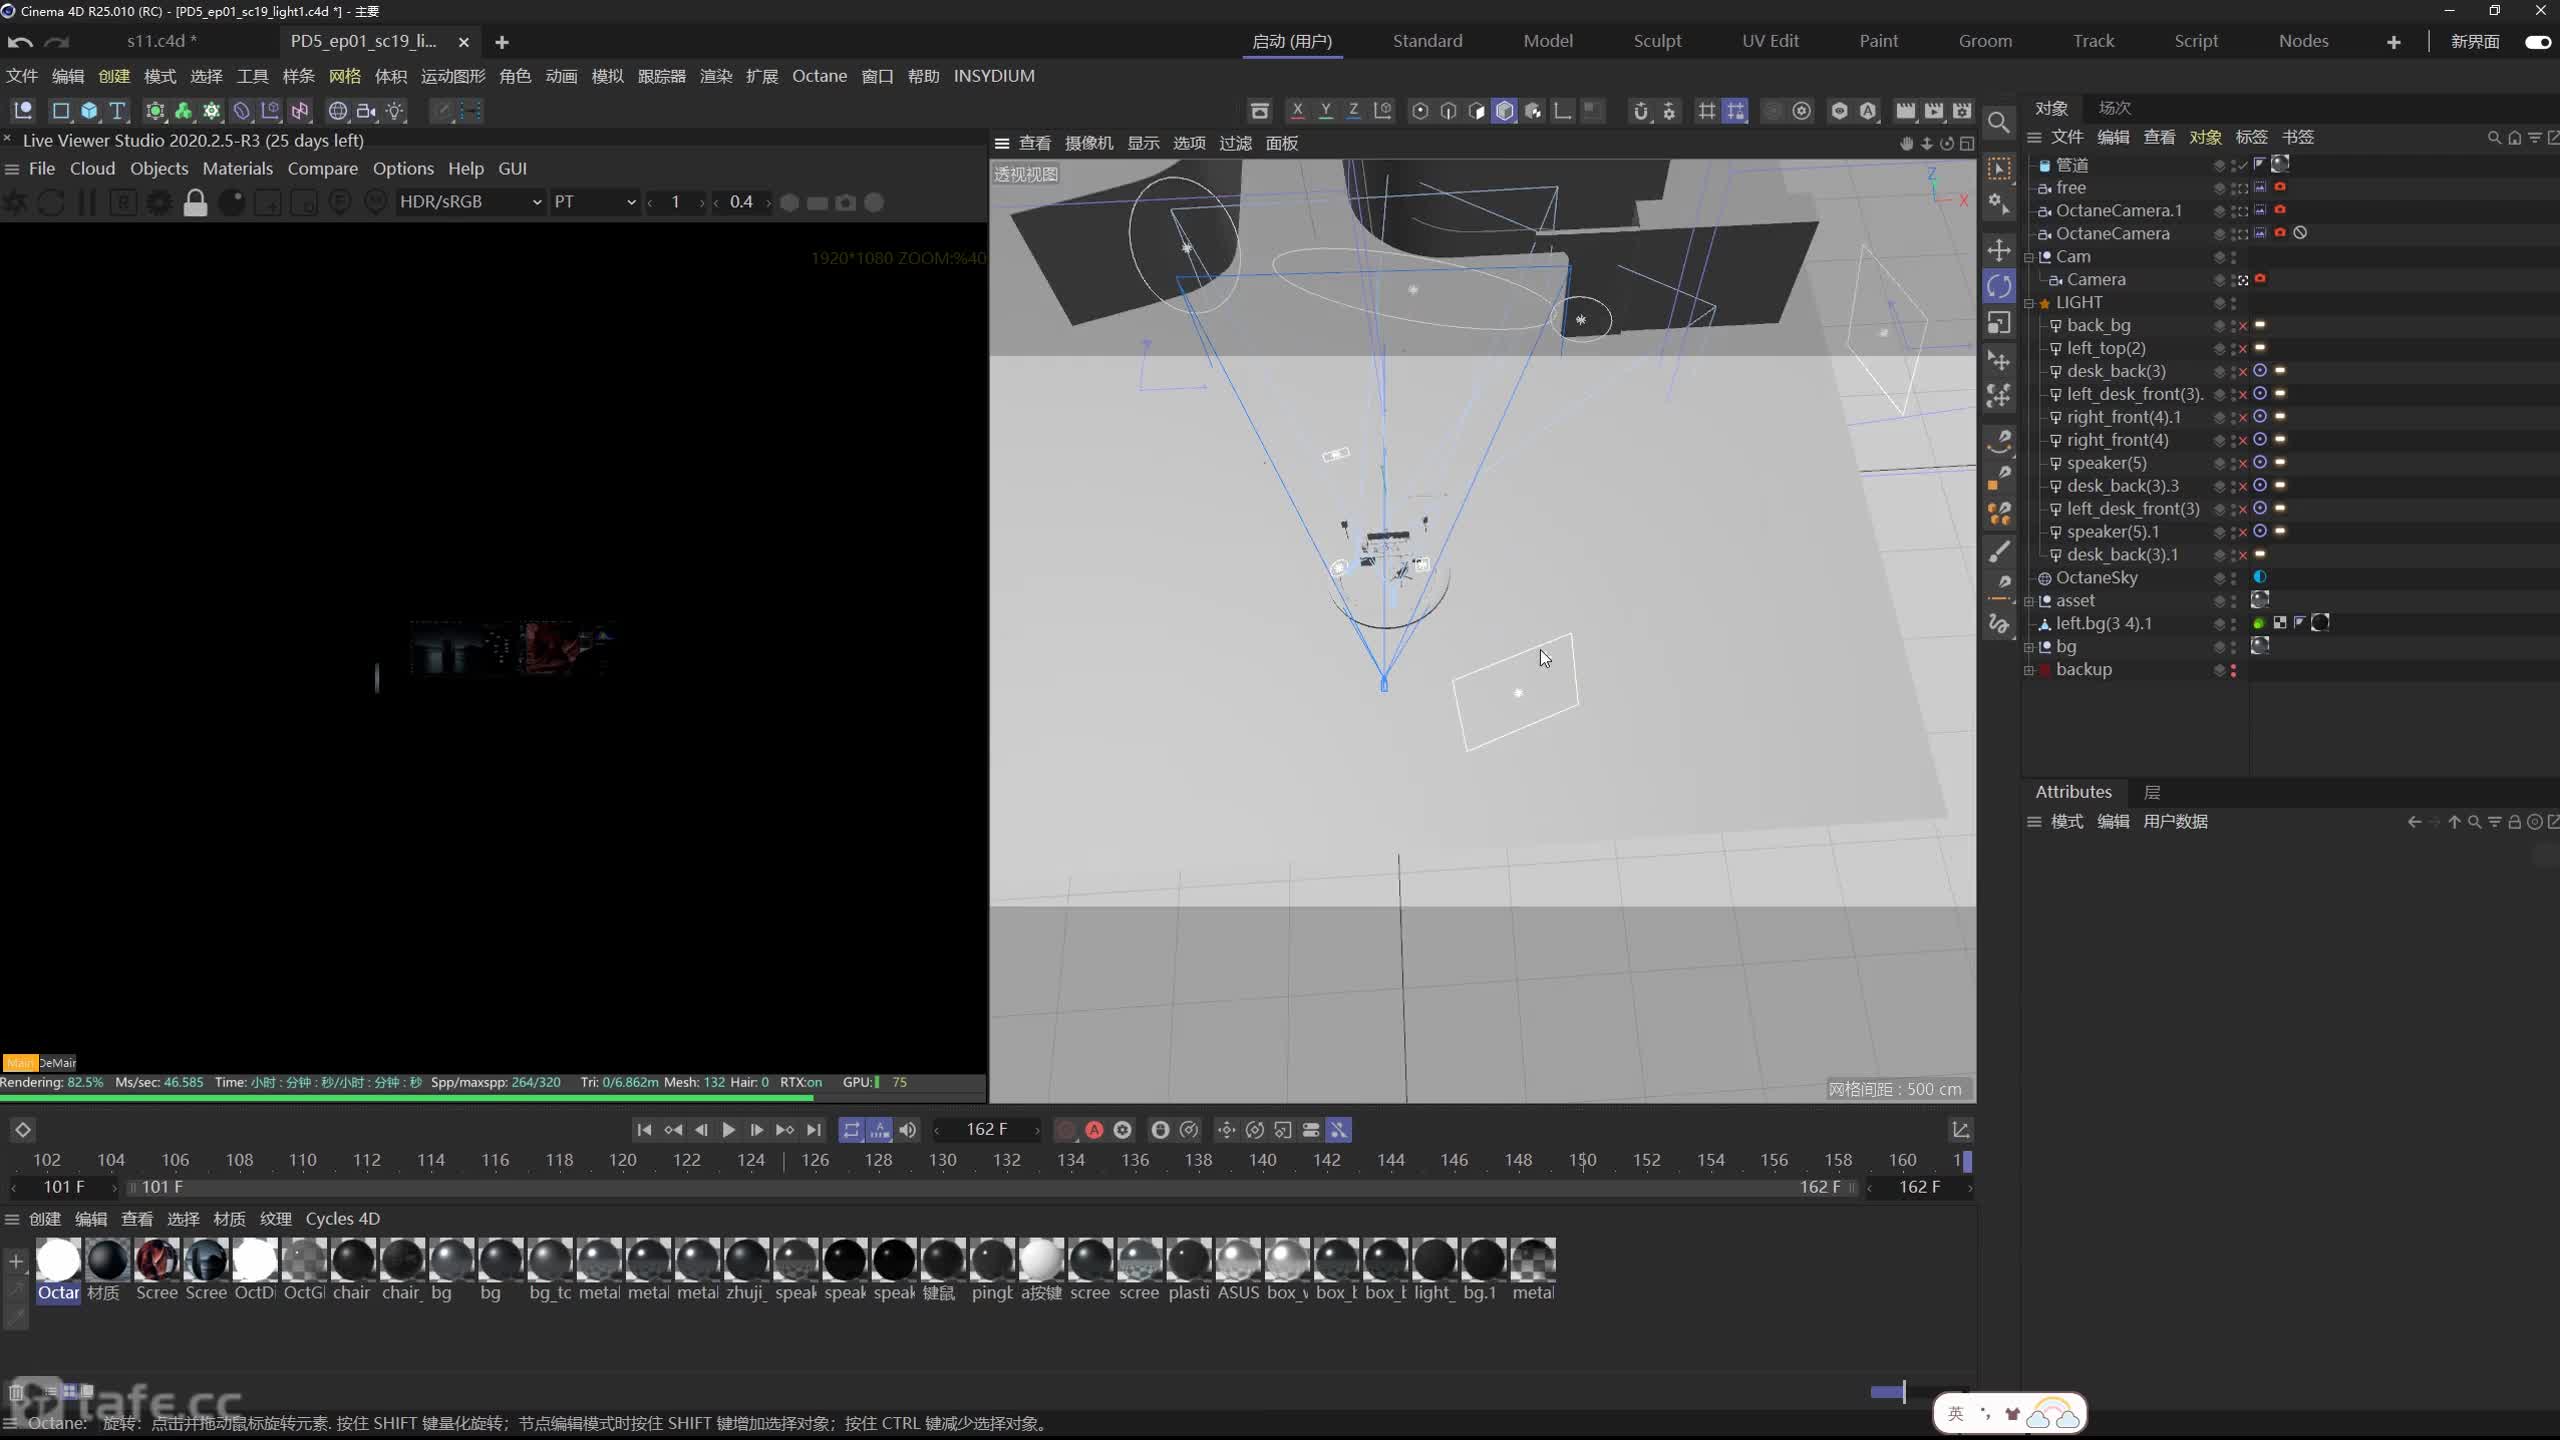Select the Move tool in the side toolbar

1999,250
